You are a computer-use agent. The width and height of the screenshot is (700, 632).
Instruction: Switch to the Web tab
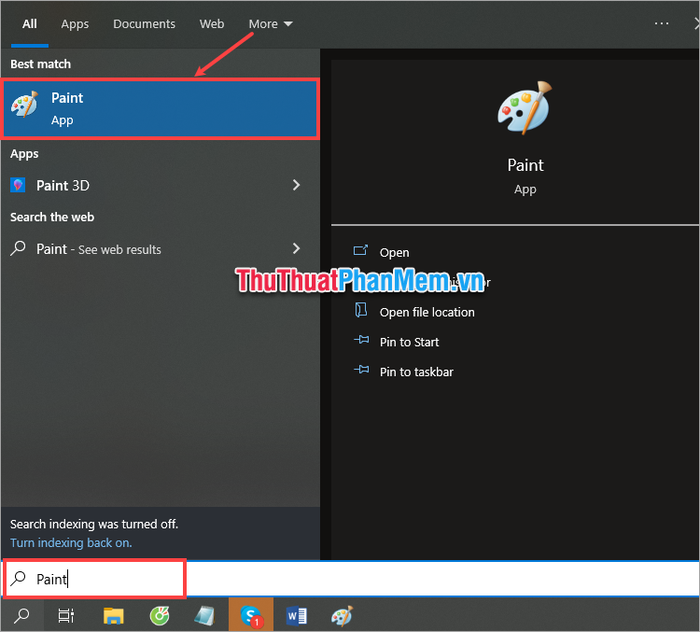[x=212, y=24]
